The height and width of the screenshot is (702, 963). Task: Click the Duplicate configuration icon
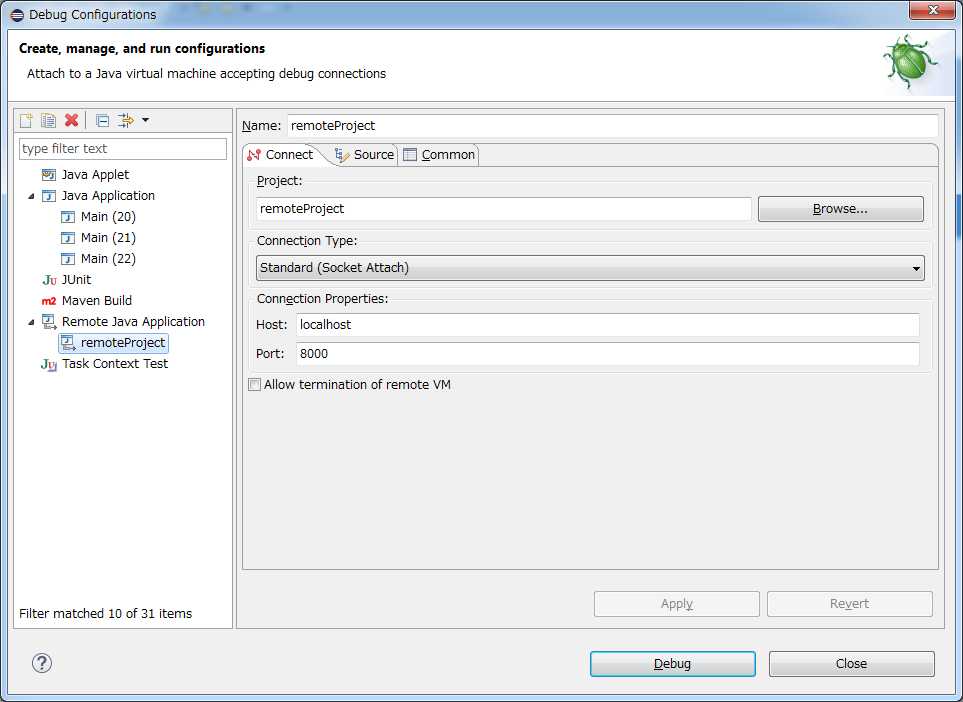point(49,120)
